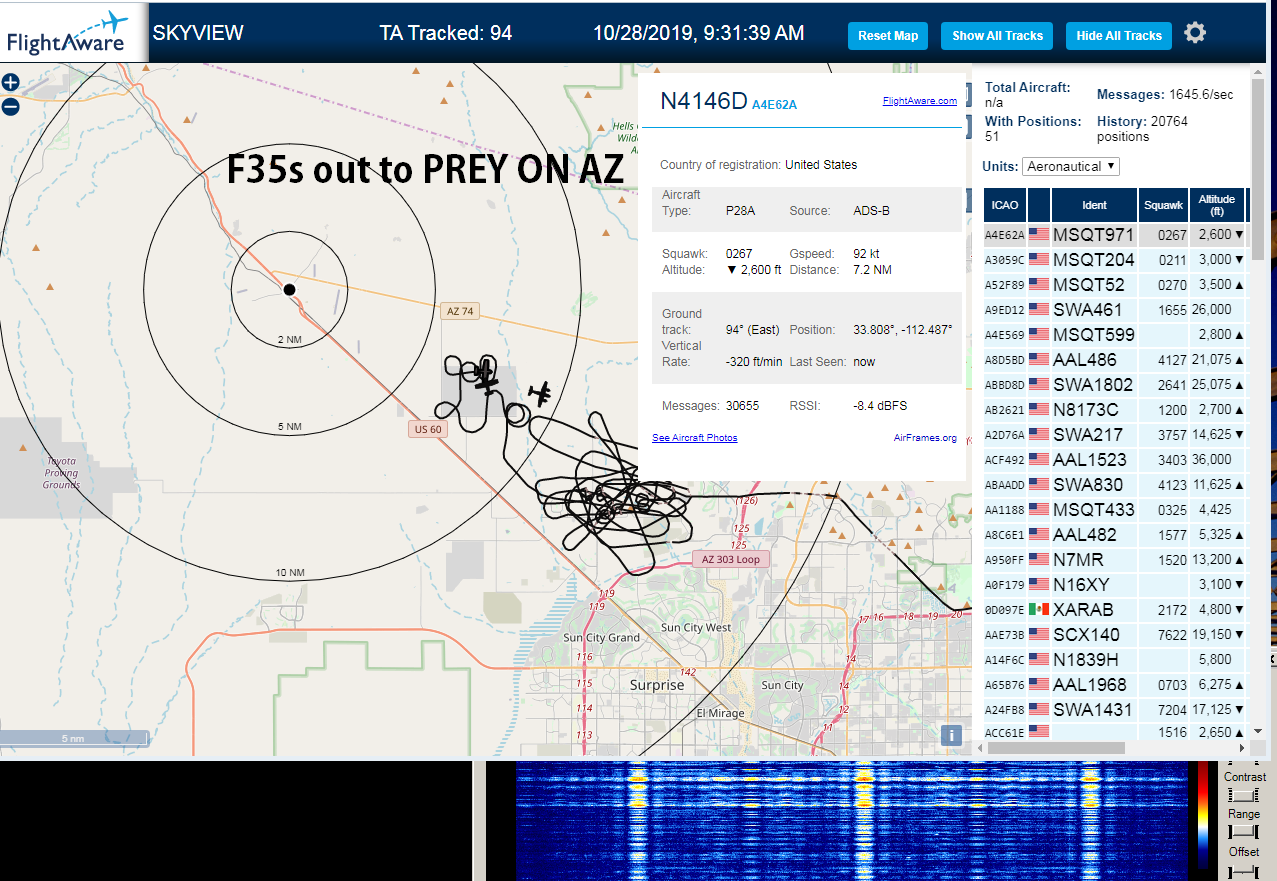Sort table by flag column header
The height and width of the screenshot is (881, 1277).
coord(1039,205)
